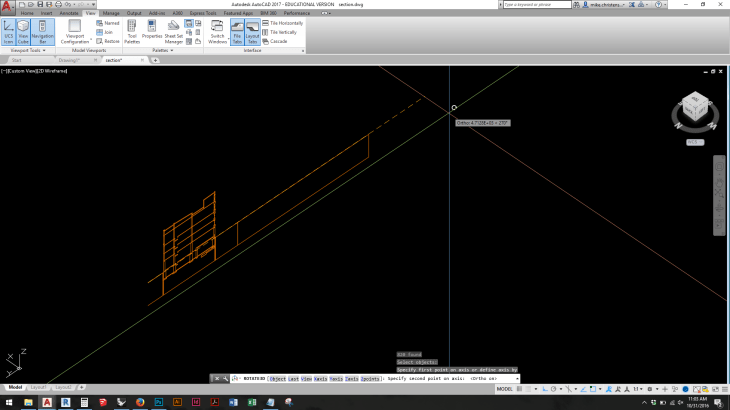
Task: Click the Join viewports icon
Action: pyautogui.click(x=108, y=32)
